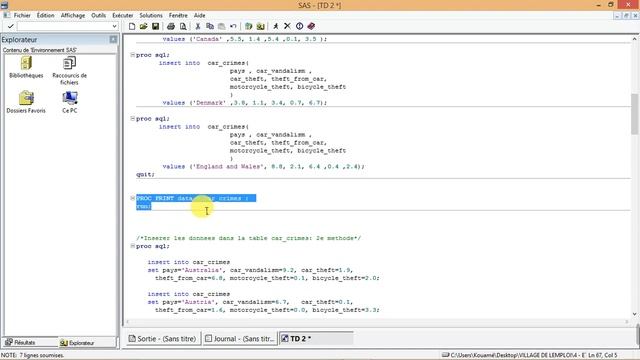Run the program with running-man icon

276,26
